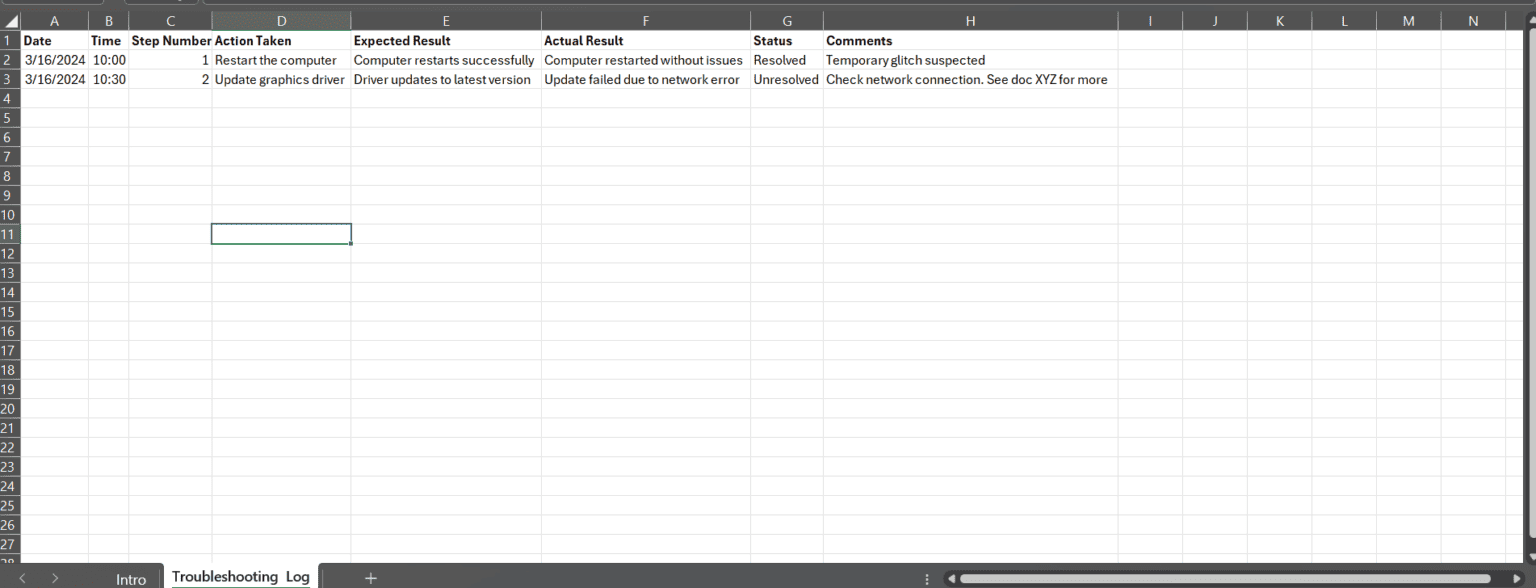
Task: Select the Troubleshooting Log sheet tab
Action: [x=241, y=577]
